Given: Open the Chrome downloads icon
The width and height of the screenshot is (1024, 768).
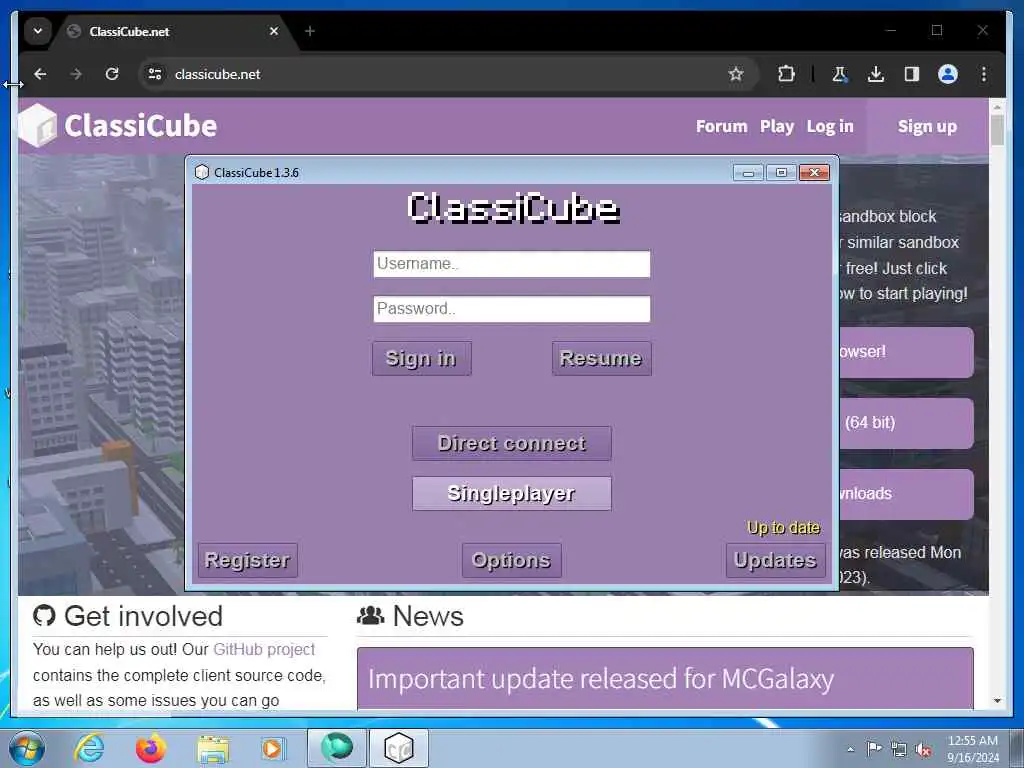Looking at the screenshot, I should pos(876,74).
